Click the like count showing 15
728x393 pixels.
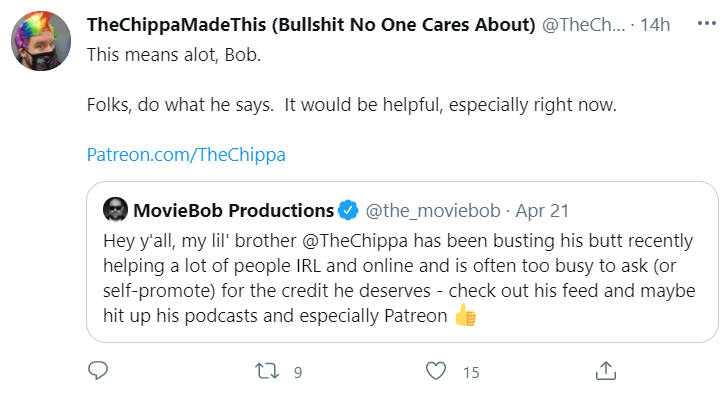click(471, 372)
